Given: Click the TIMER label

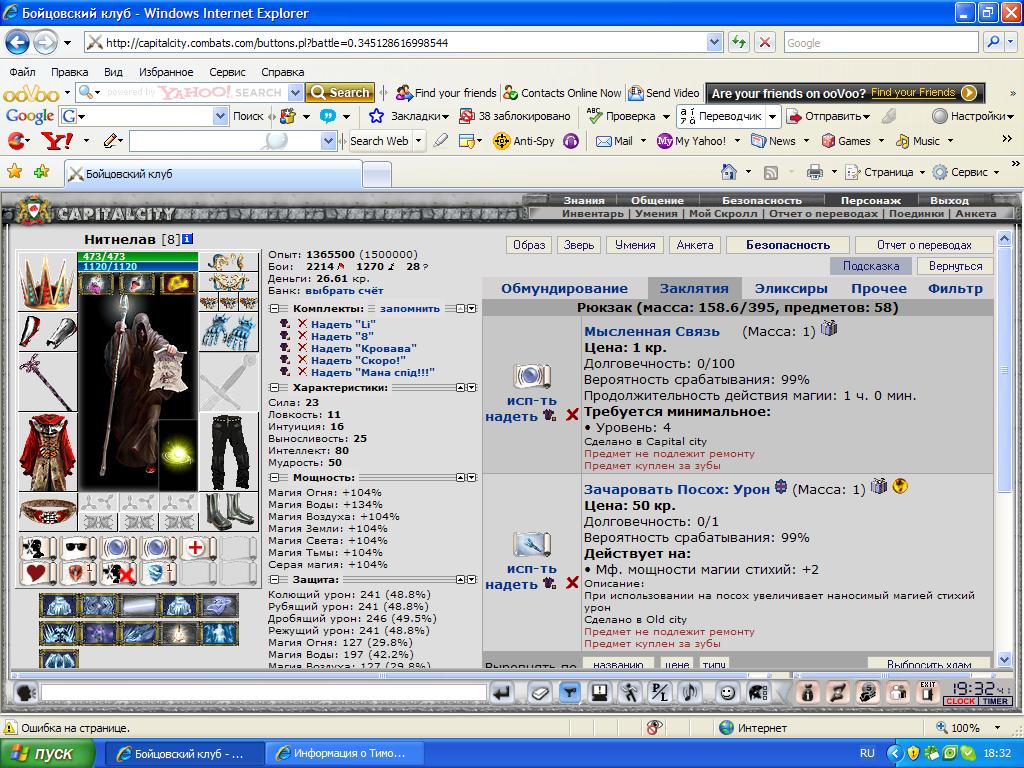Looking at the screenshot, I should 995,701.
